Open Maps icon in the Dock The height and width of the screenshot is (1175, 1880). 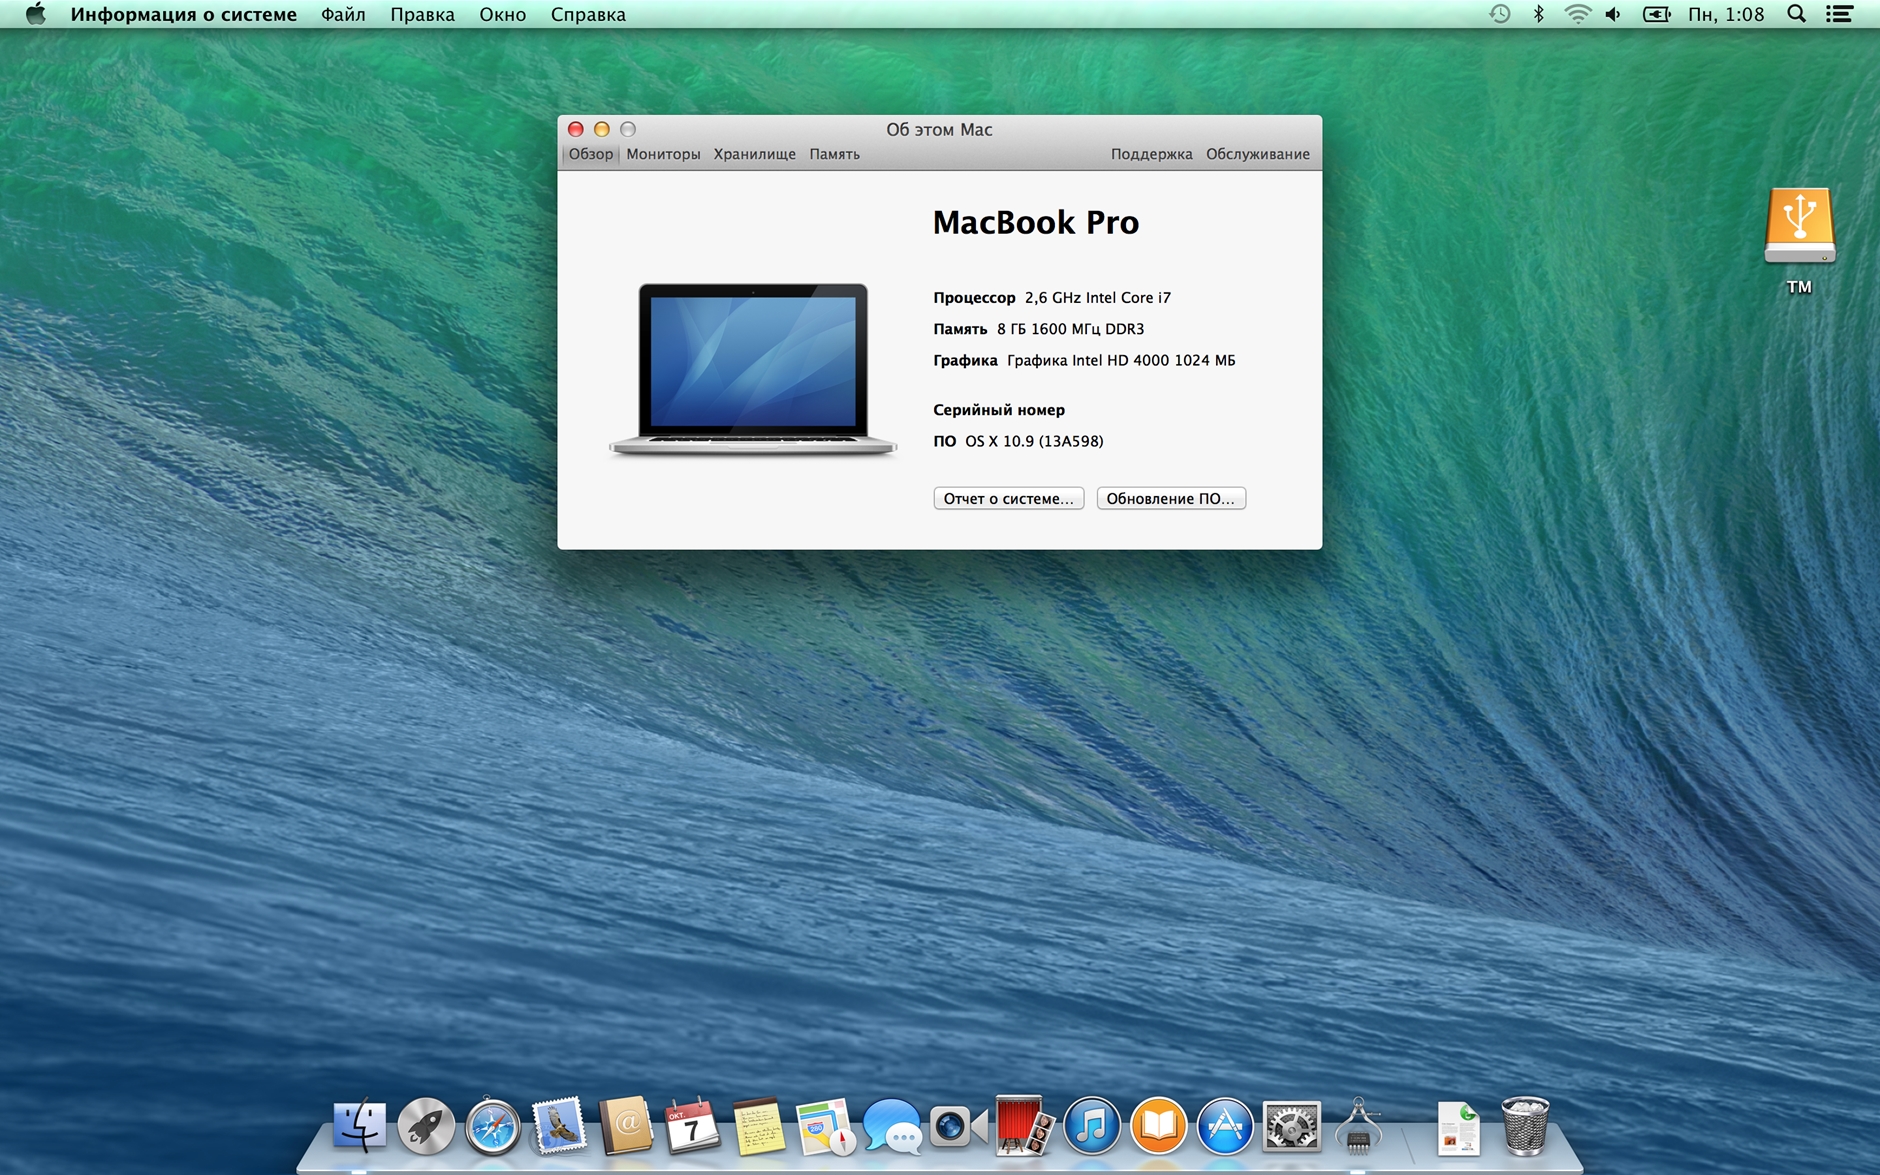(825, 1126)
